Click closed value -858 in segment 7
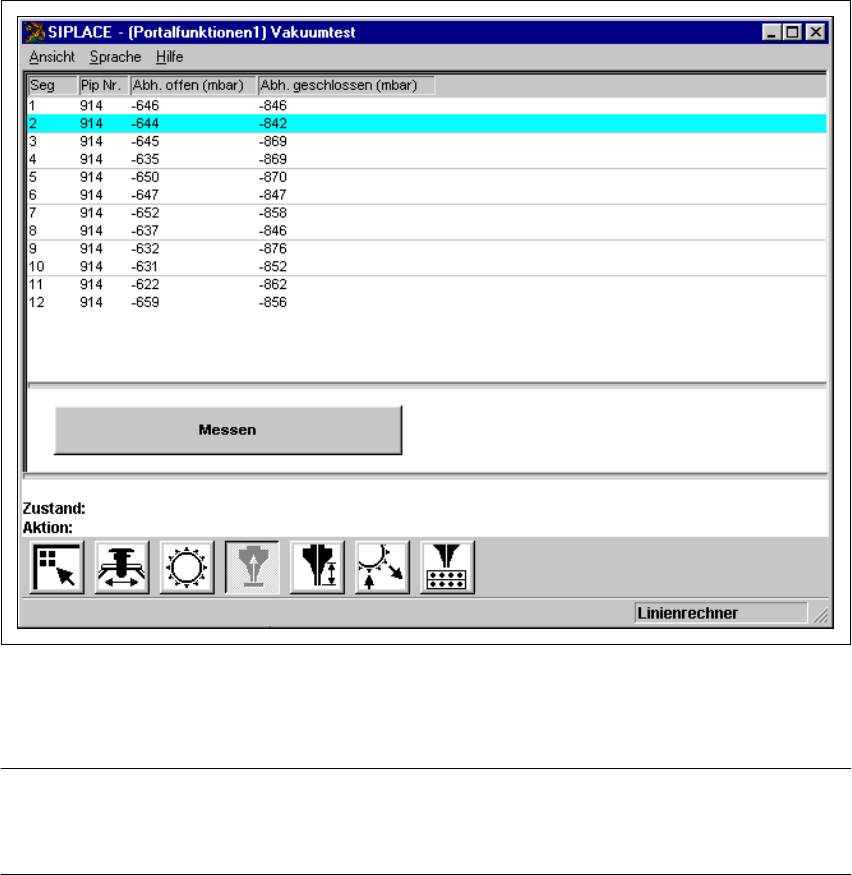 (x=273, y=213)
